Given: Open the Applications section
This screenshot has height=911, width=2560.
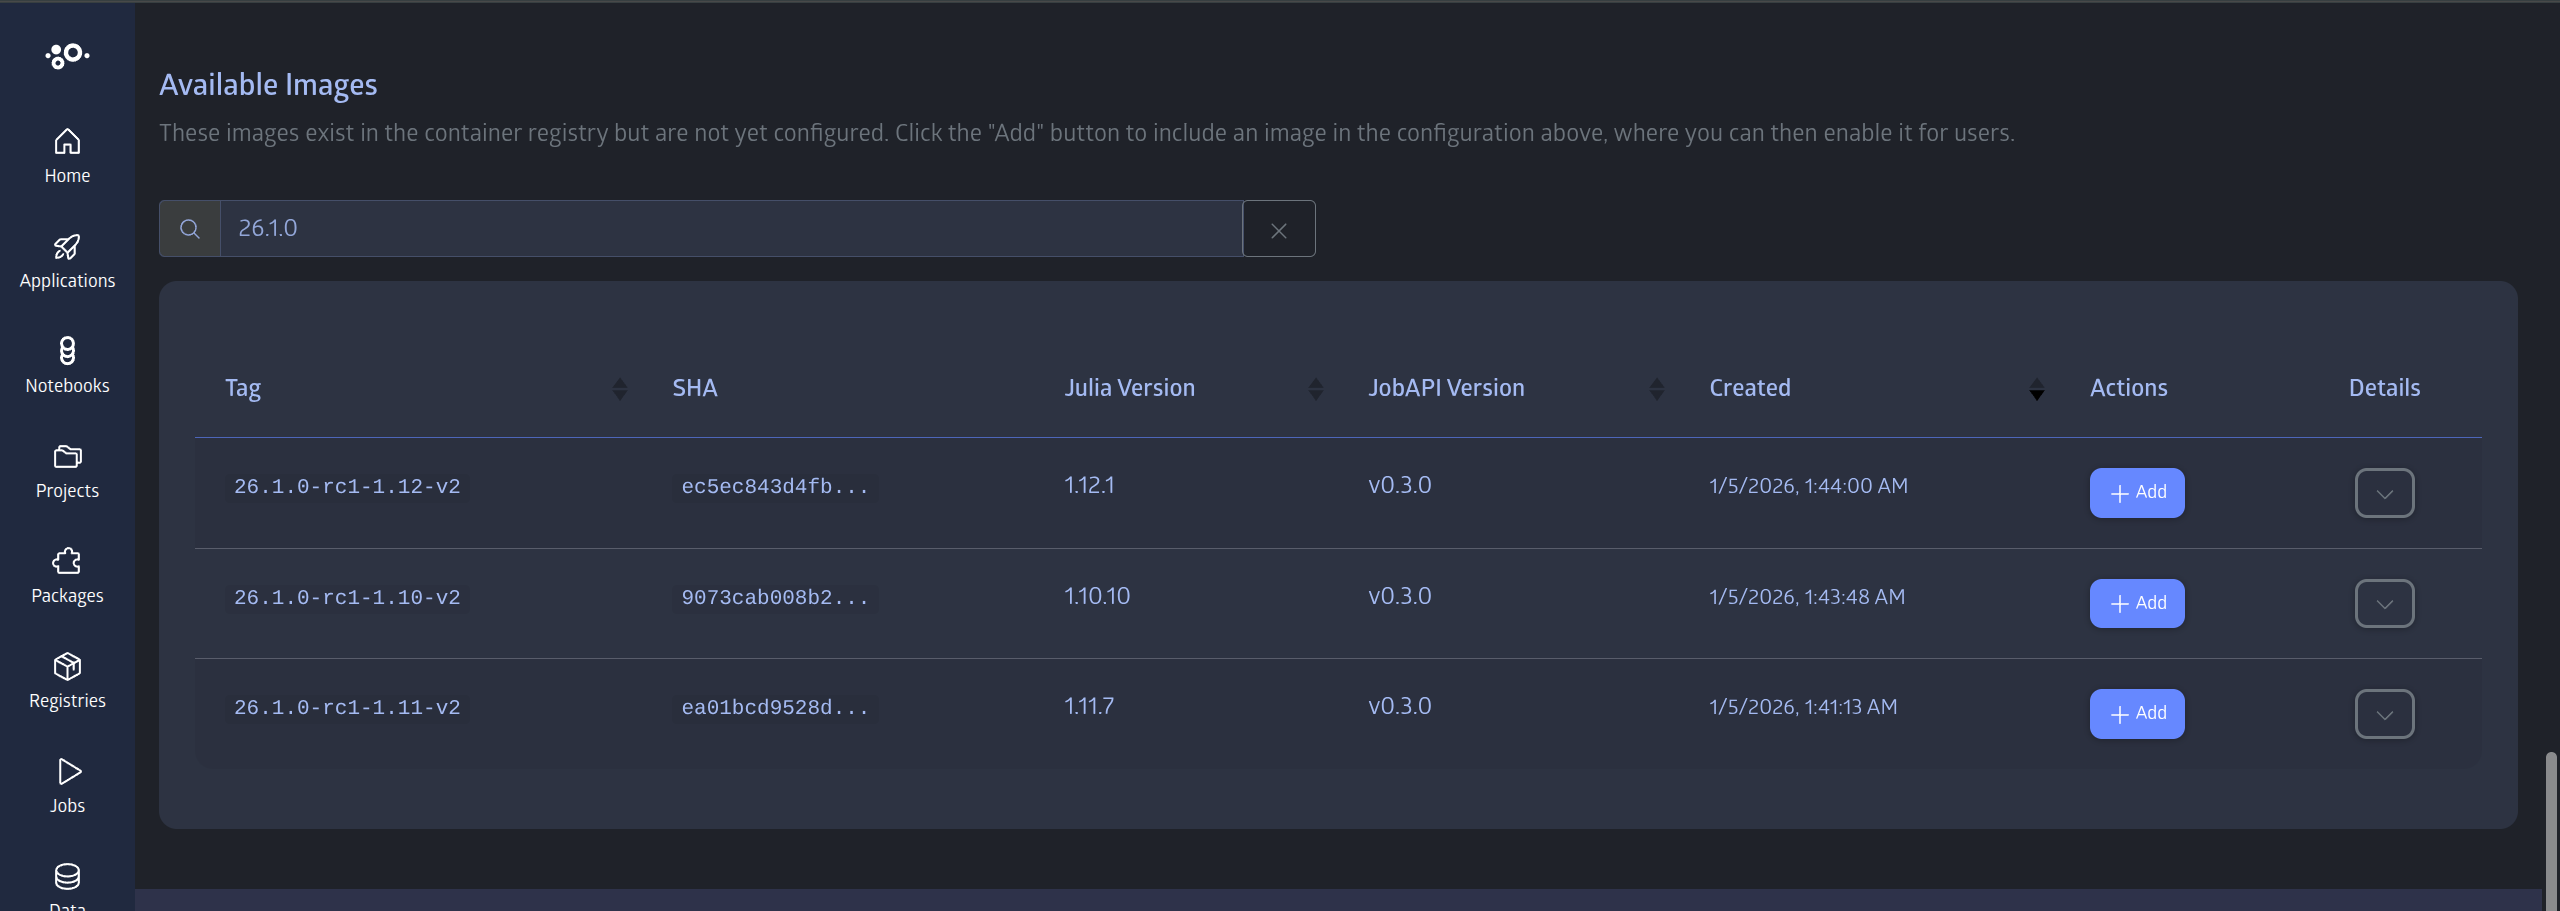Looking at the screenshot, I should pyautogui.click(x=66, y=262).
